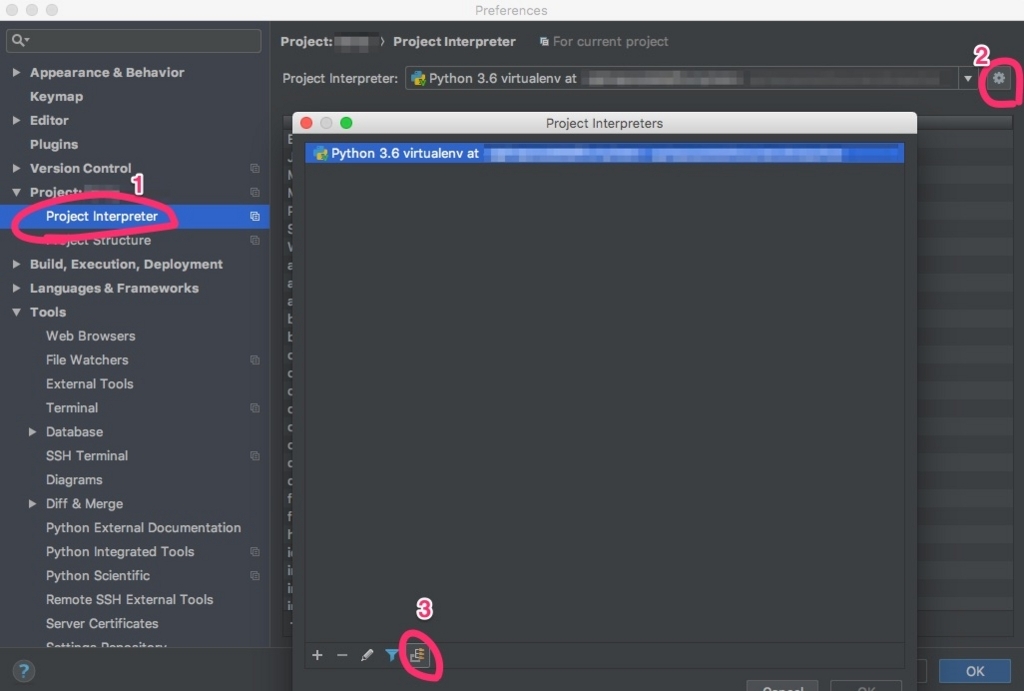The image size is (1024, 691).
Task: Open Server Certificates settings
Action: [102, 624]
